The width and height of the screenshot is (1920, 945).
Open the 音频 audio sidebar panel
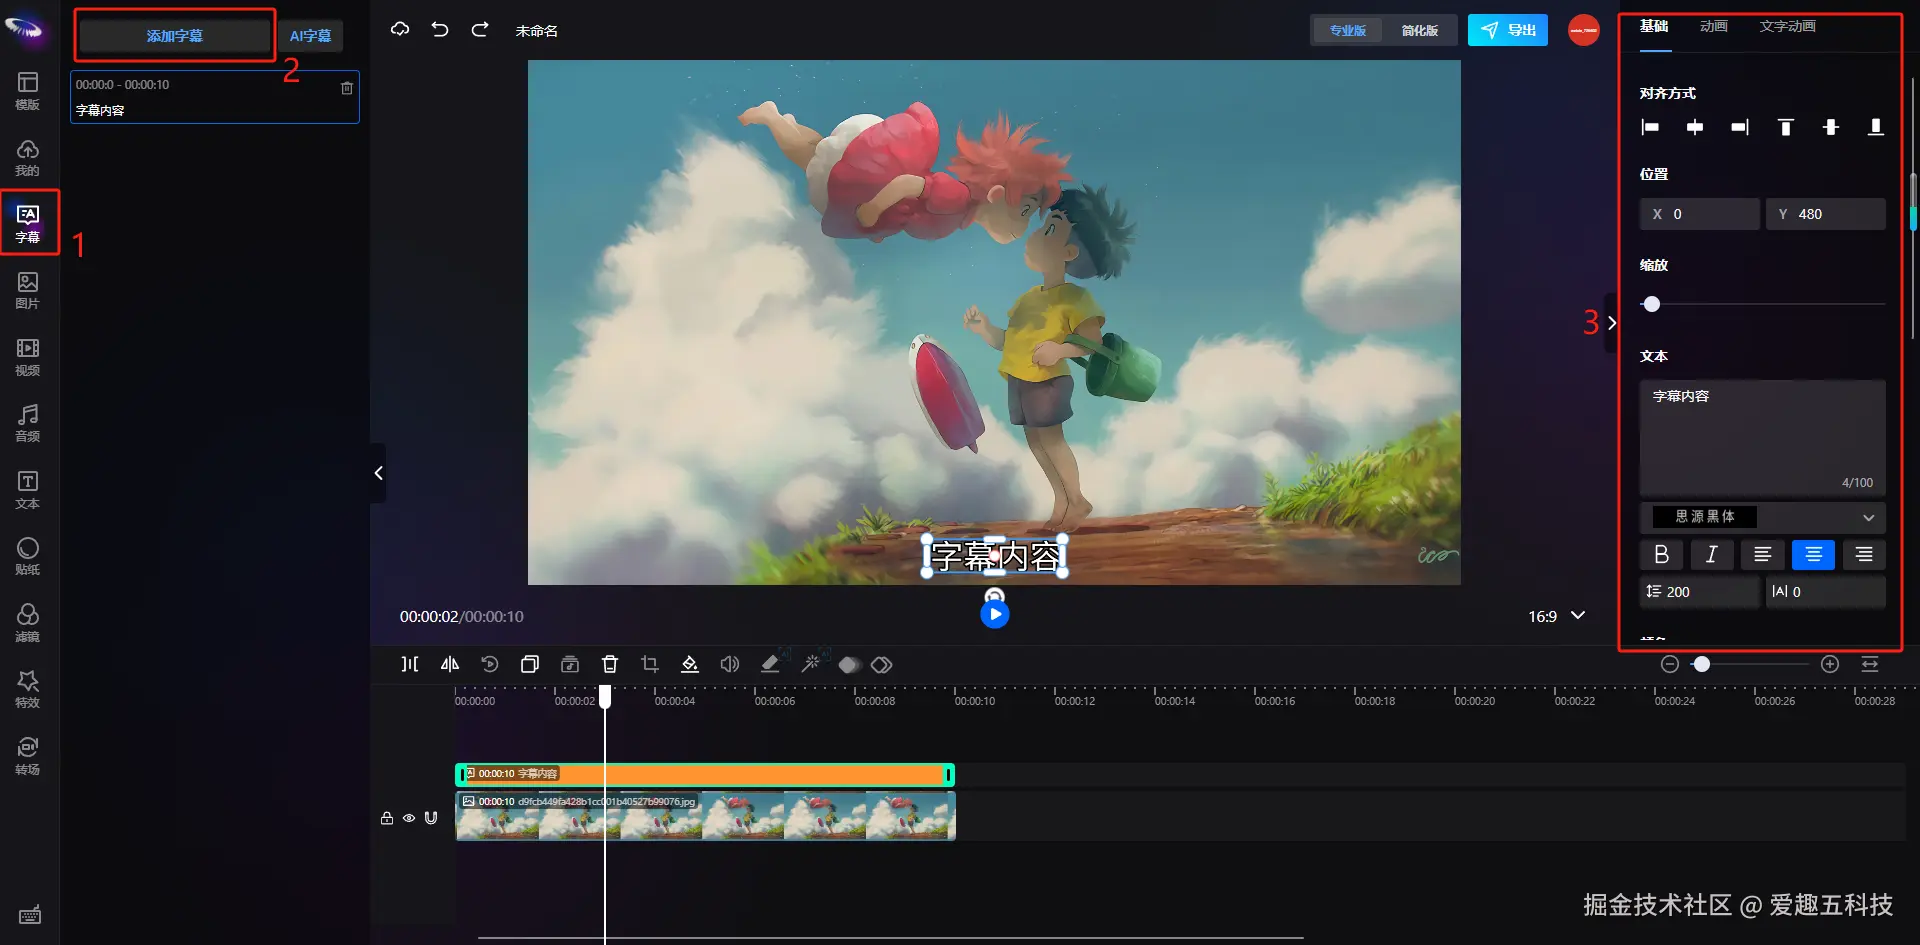coord(28,423)
